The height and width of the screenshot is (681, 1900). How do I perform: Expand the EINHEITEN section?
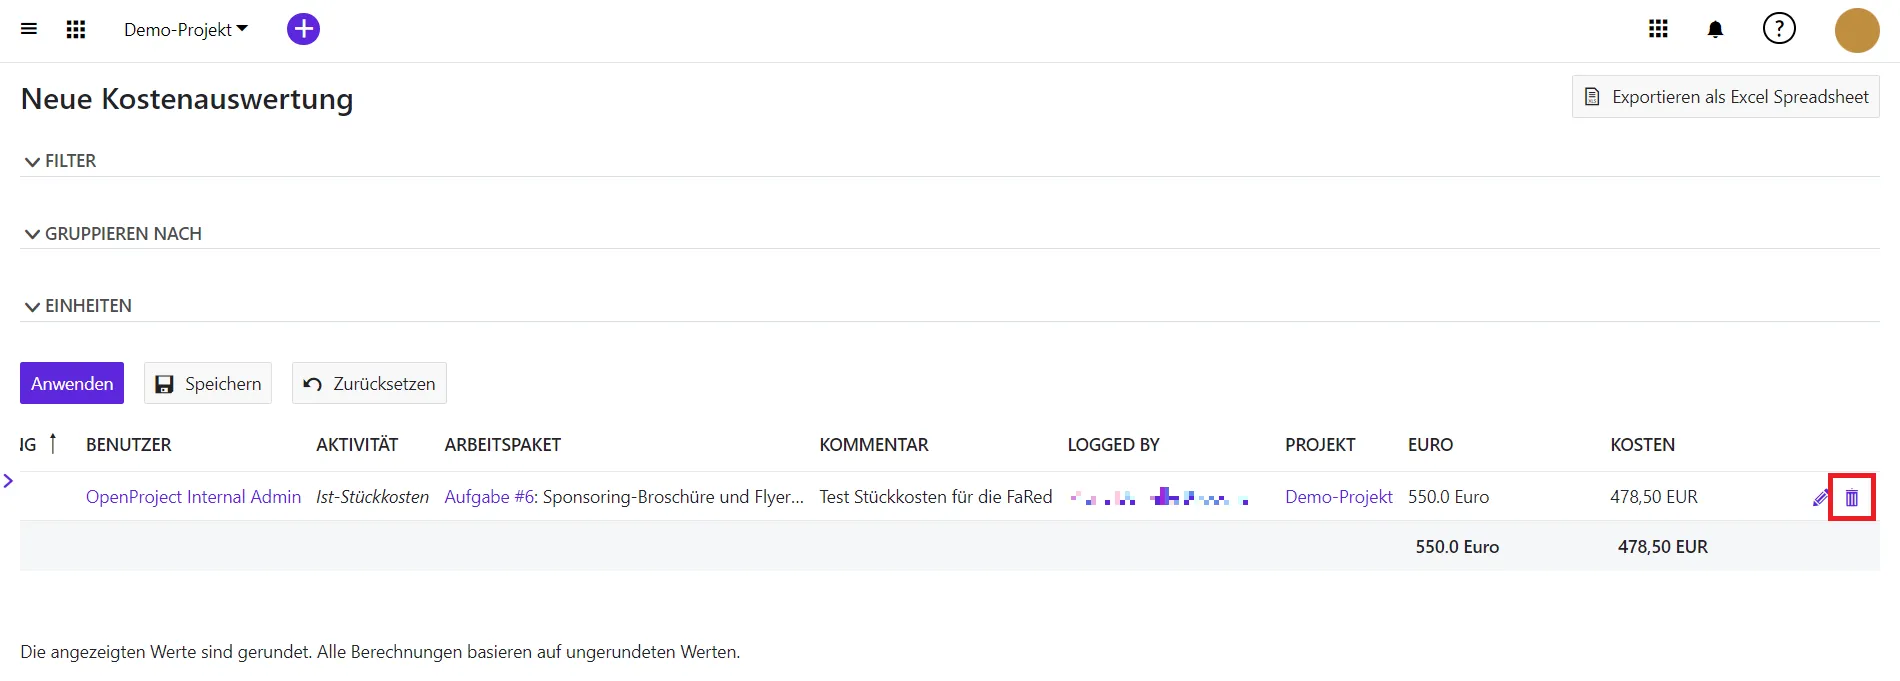(78, 306)
